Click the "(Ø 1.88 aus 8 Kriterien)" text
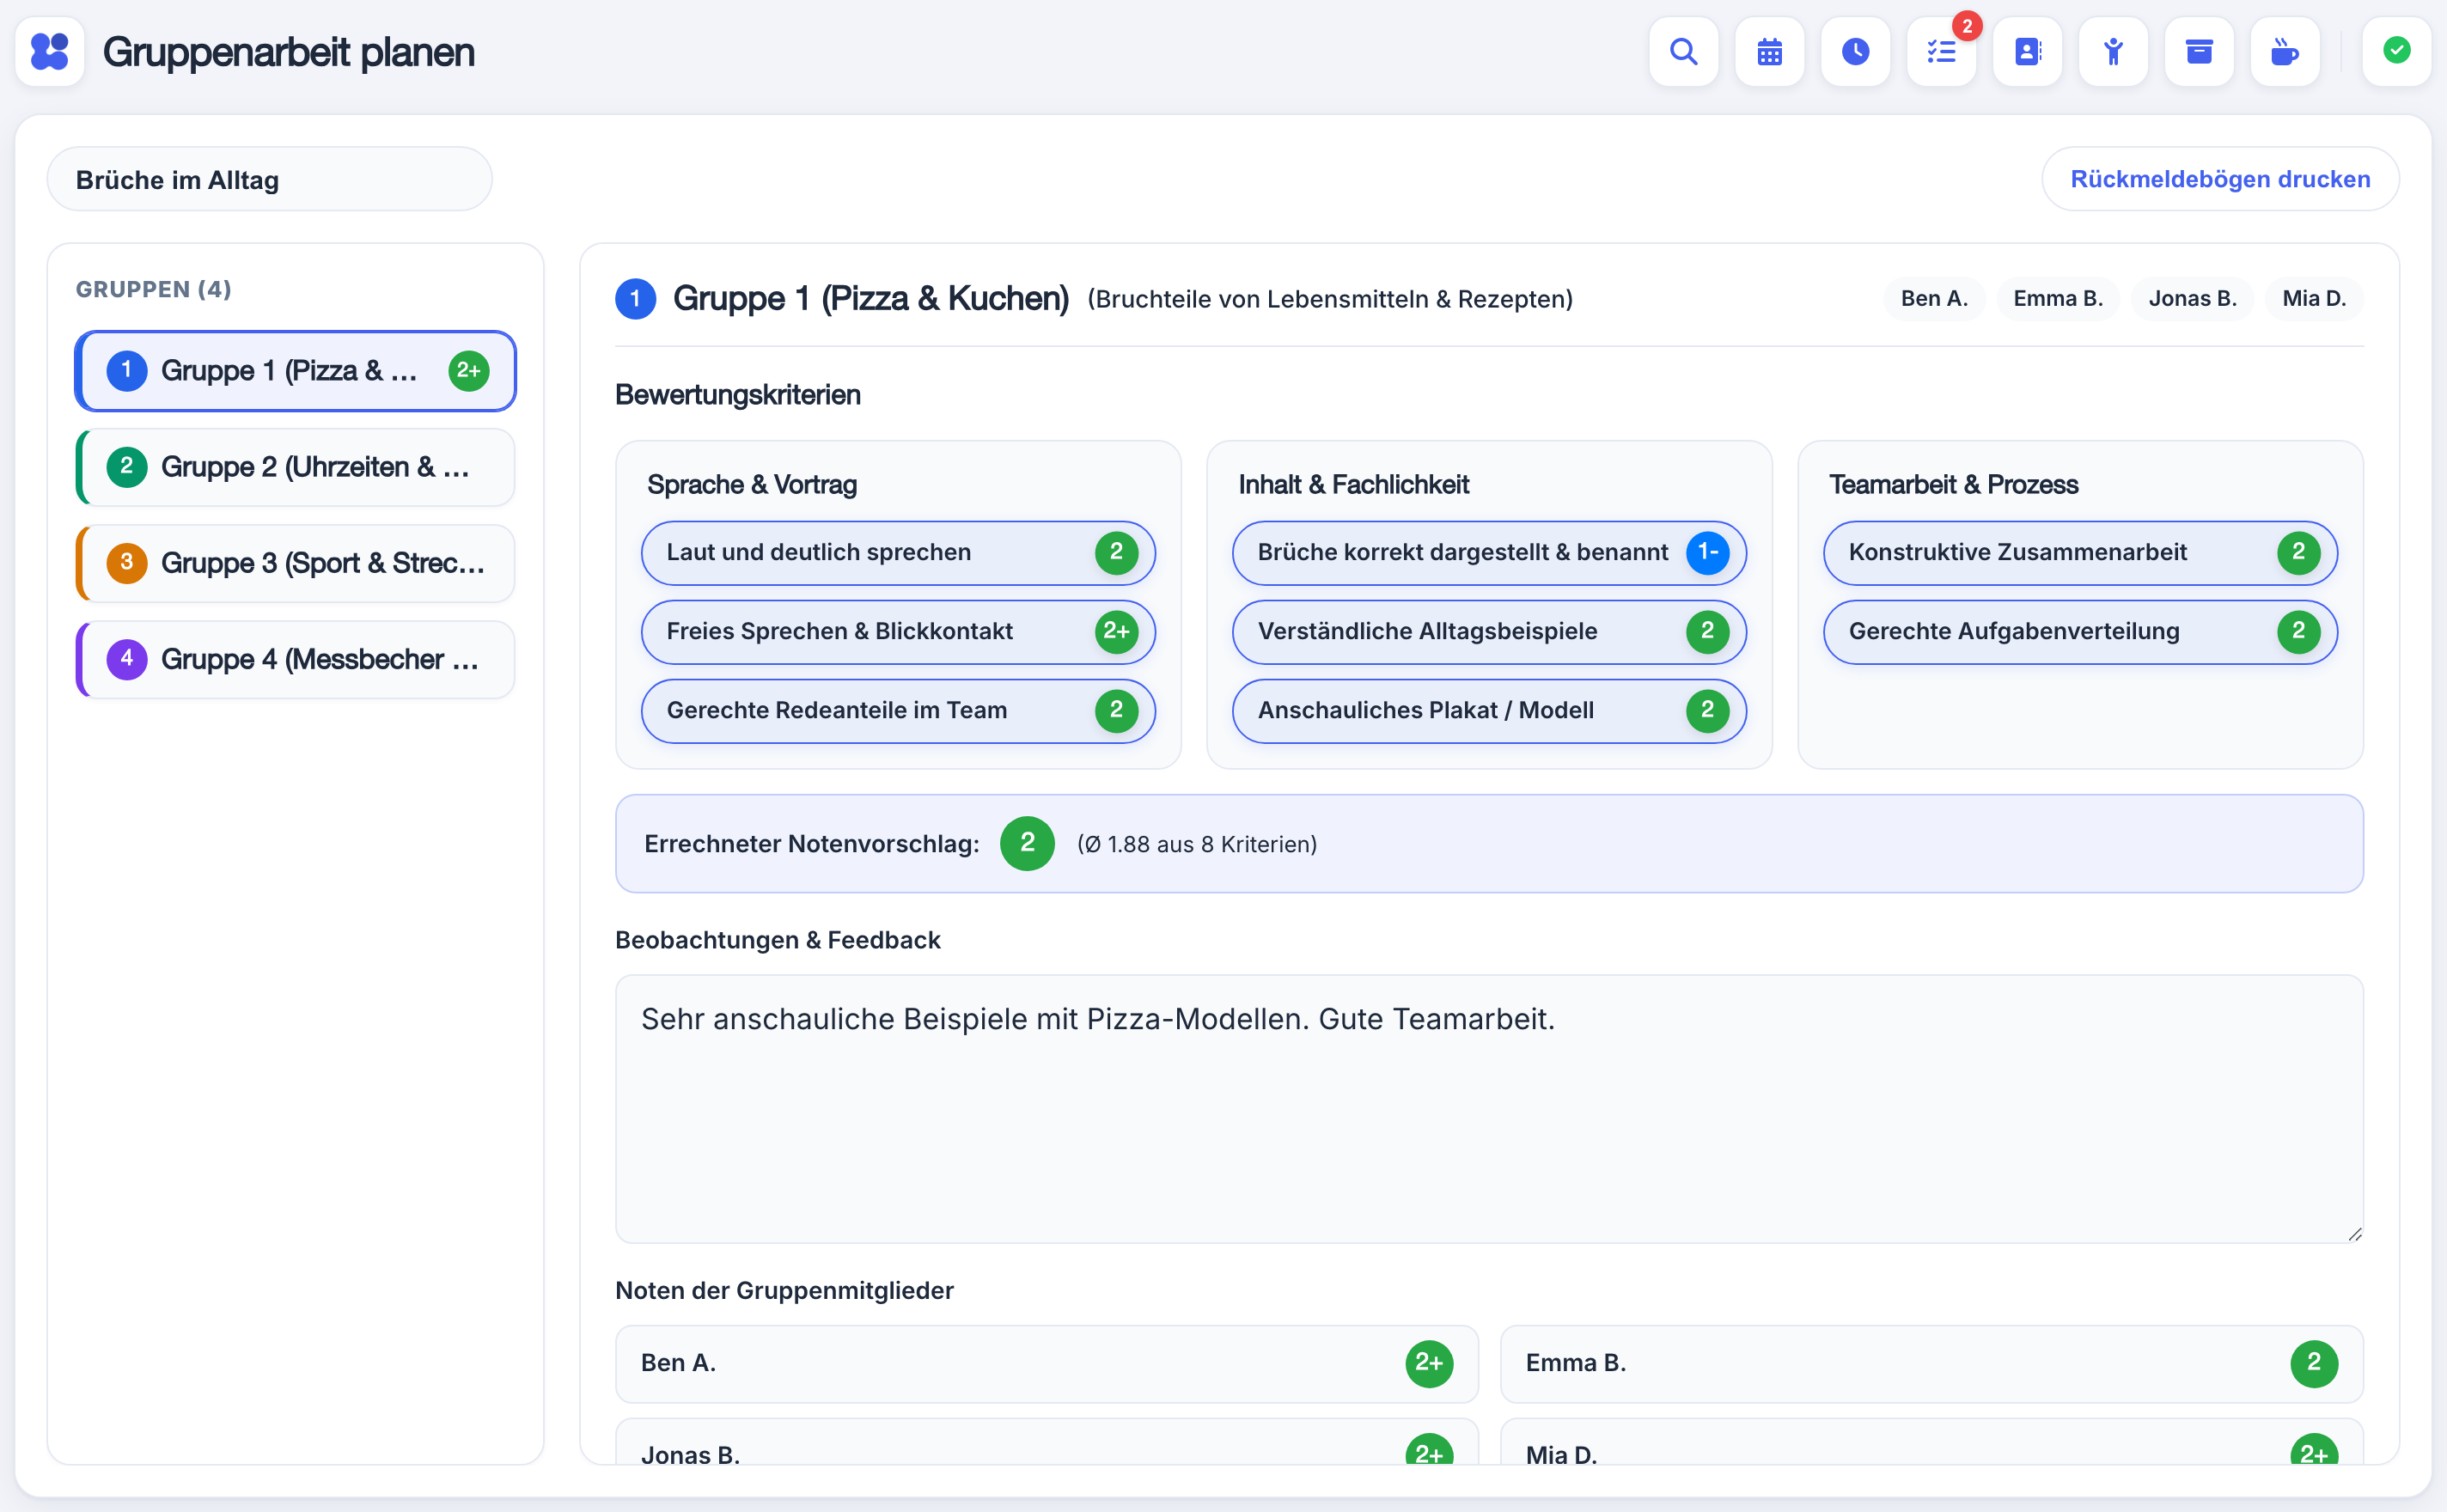The width and height of the screenshot is (2447, 1512). tap(1197, 844)
